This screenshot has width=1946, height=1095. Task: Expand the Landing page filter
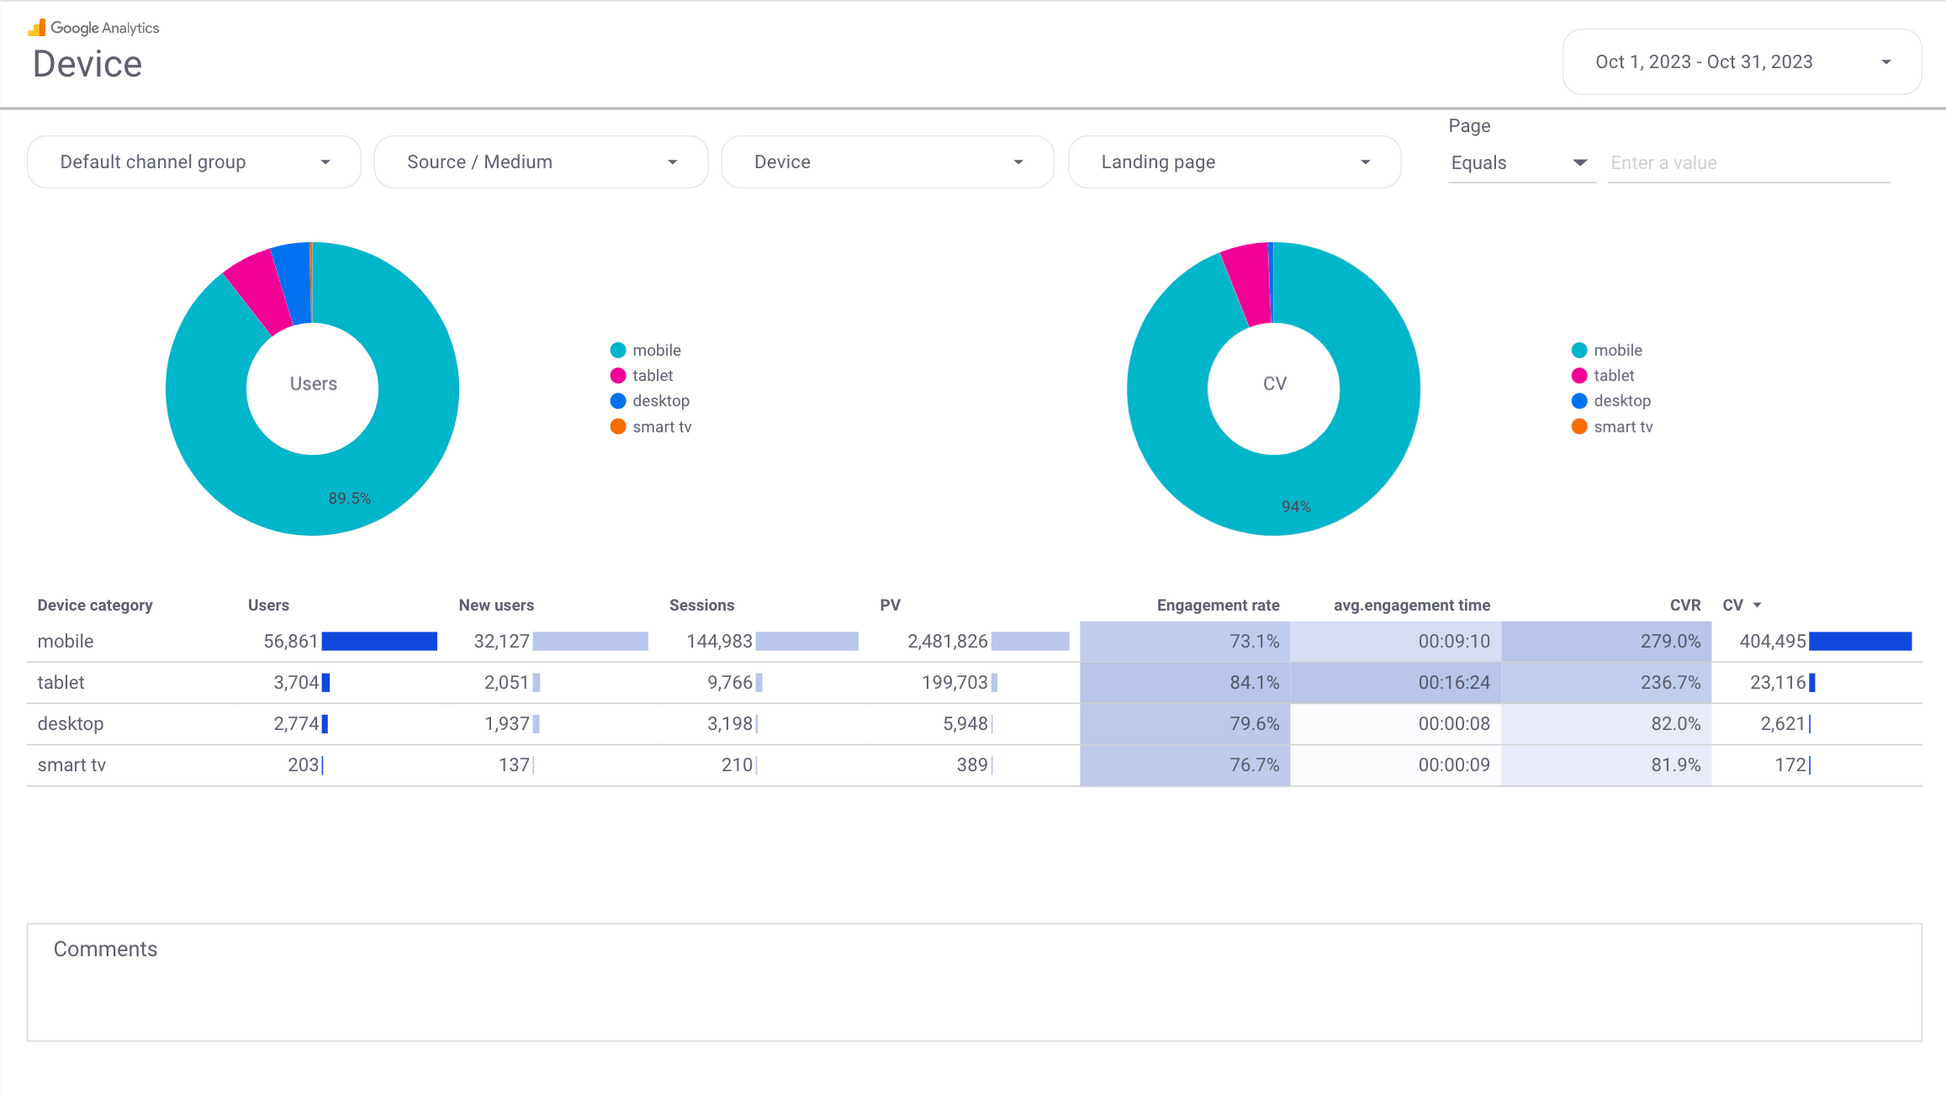pyautogui.click(x=1234, y=162)
